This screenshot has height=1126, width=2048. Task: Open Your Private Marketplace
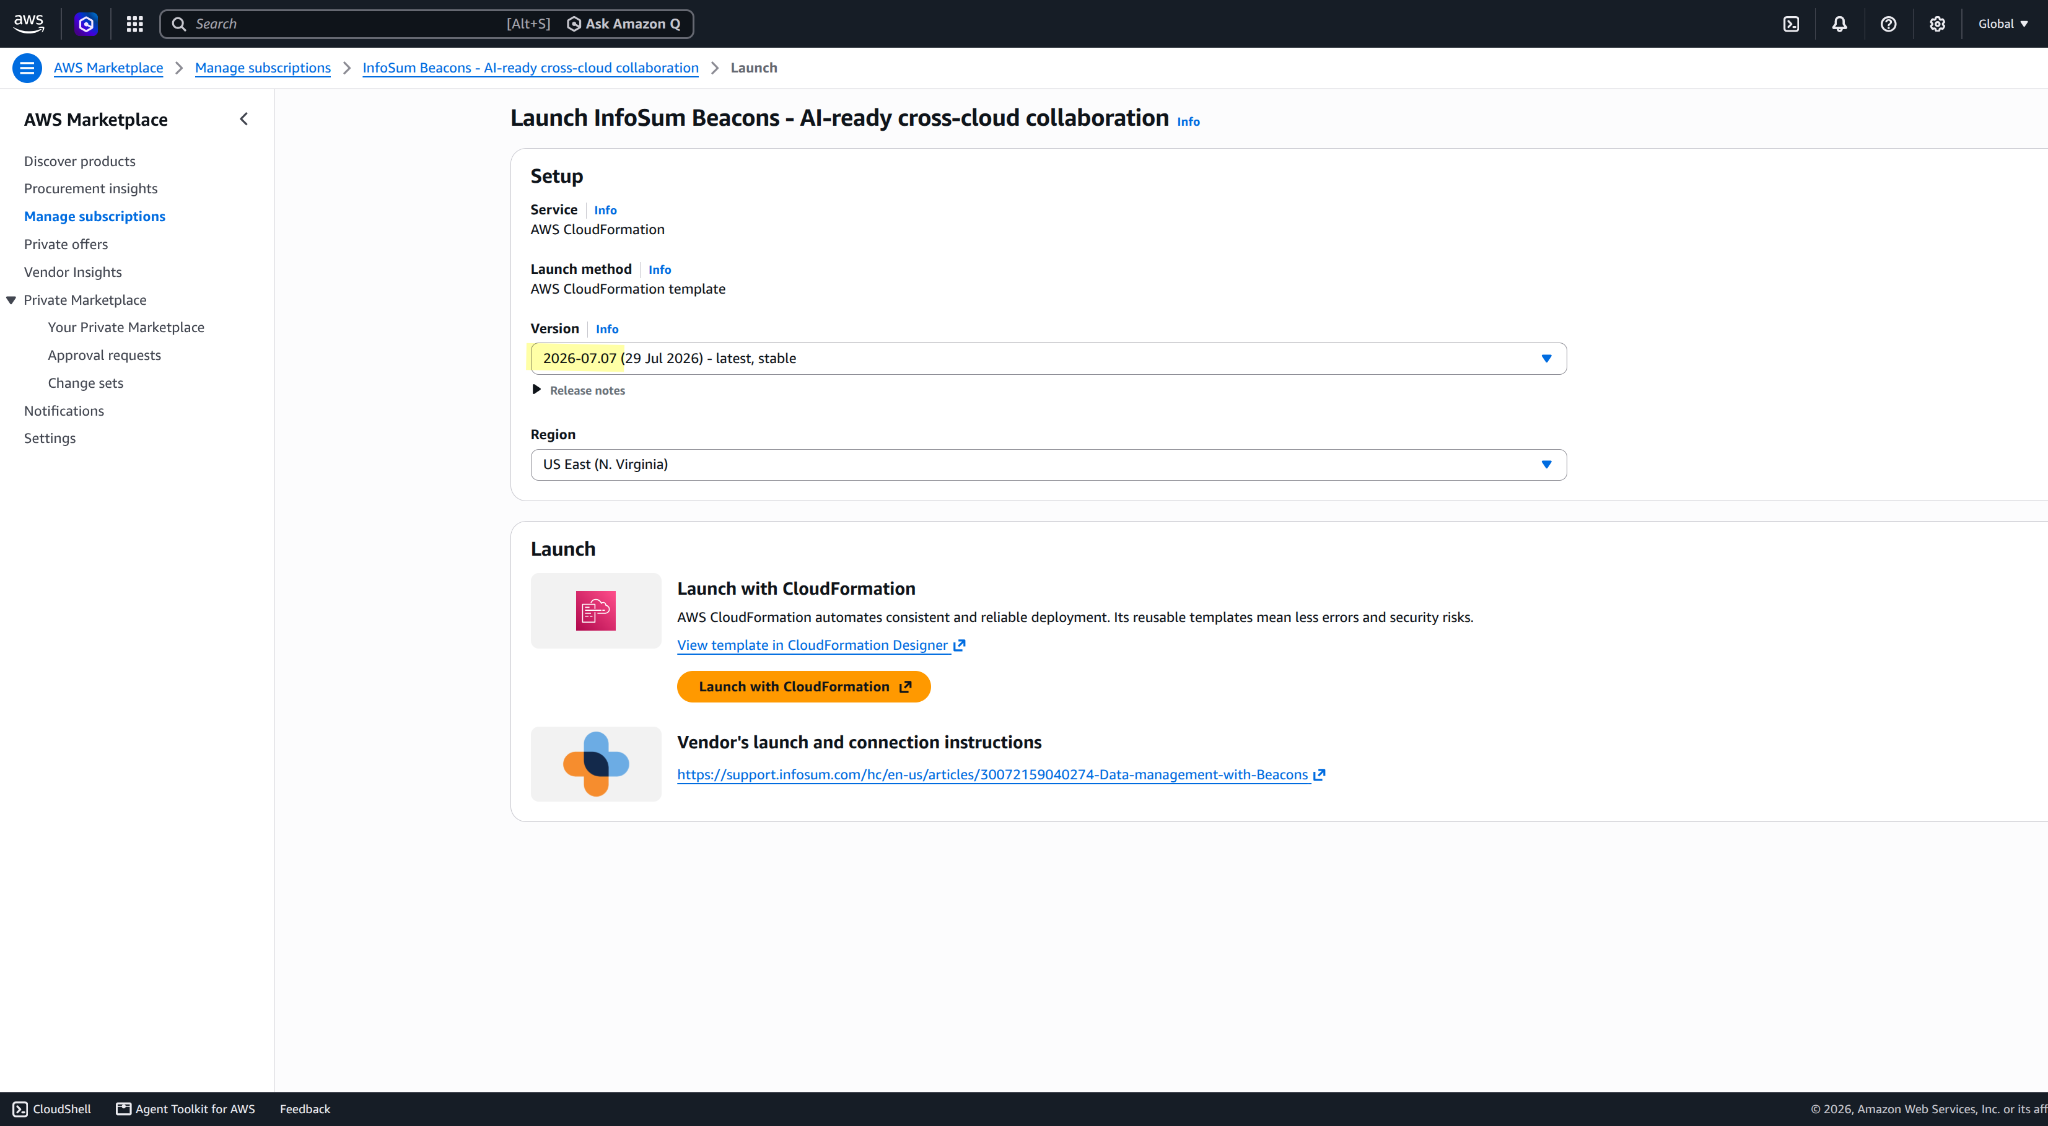coord(126,327)
